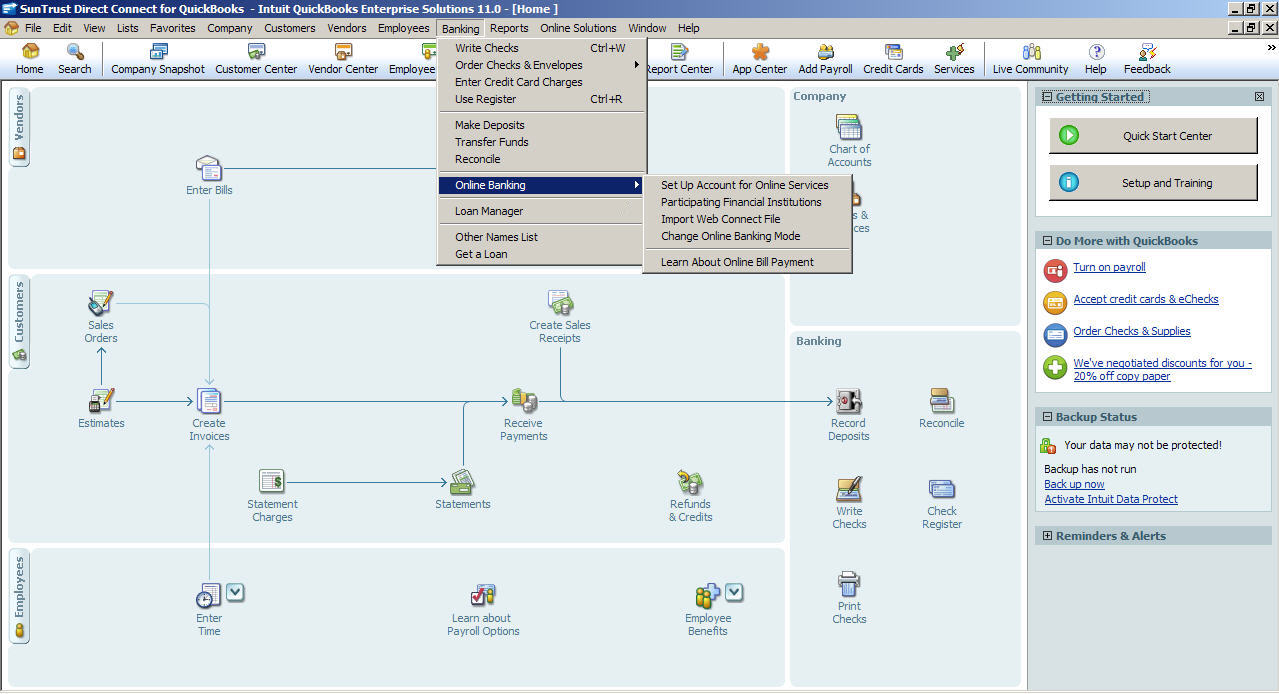Select Write Checks from Banking menu
Screen dimensions: 1279x694
coord(542,48)
